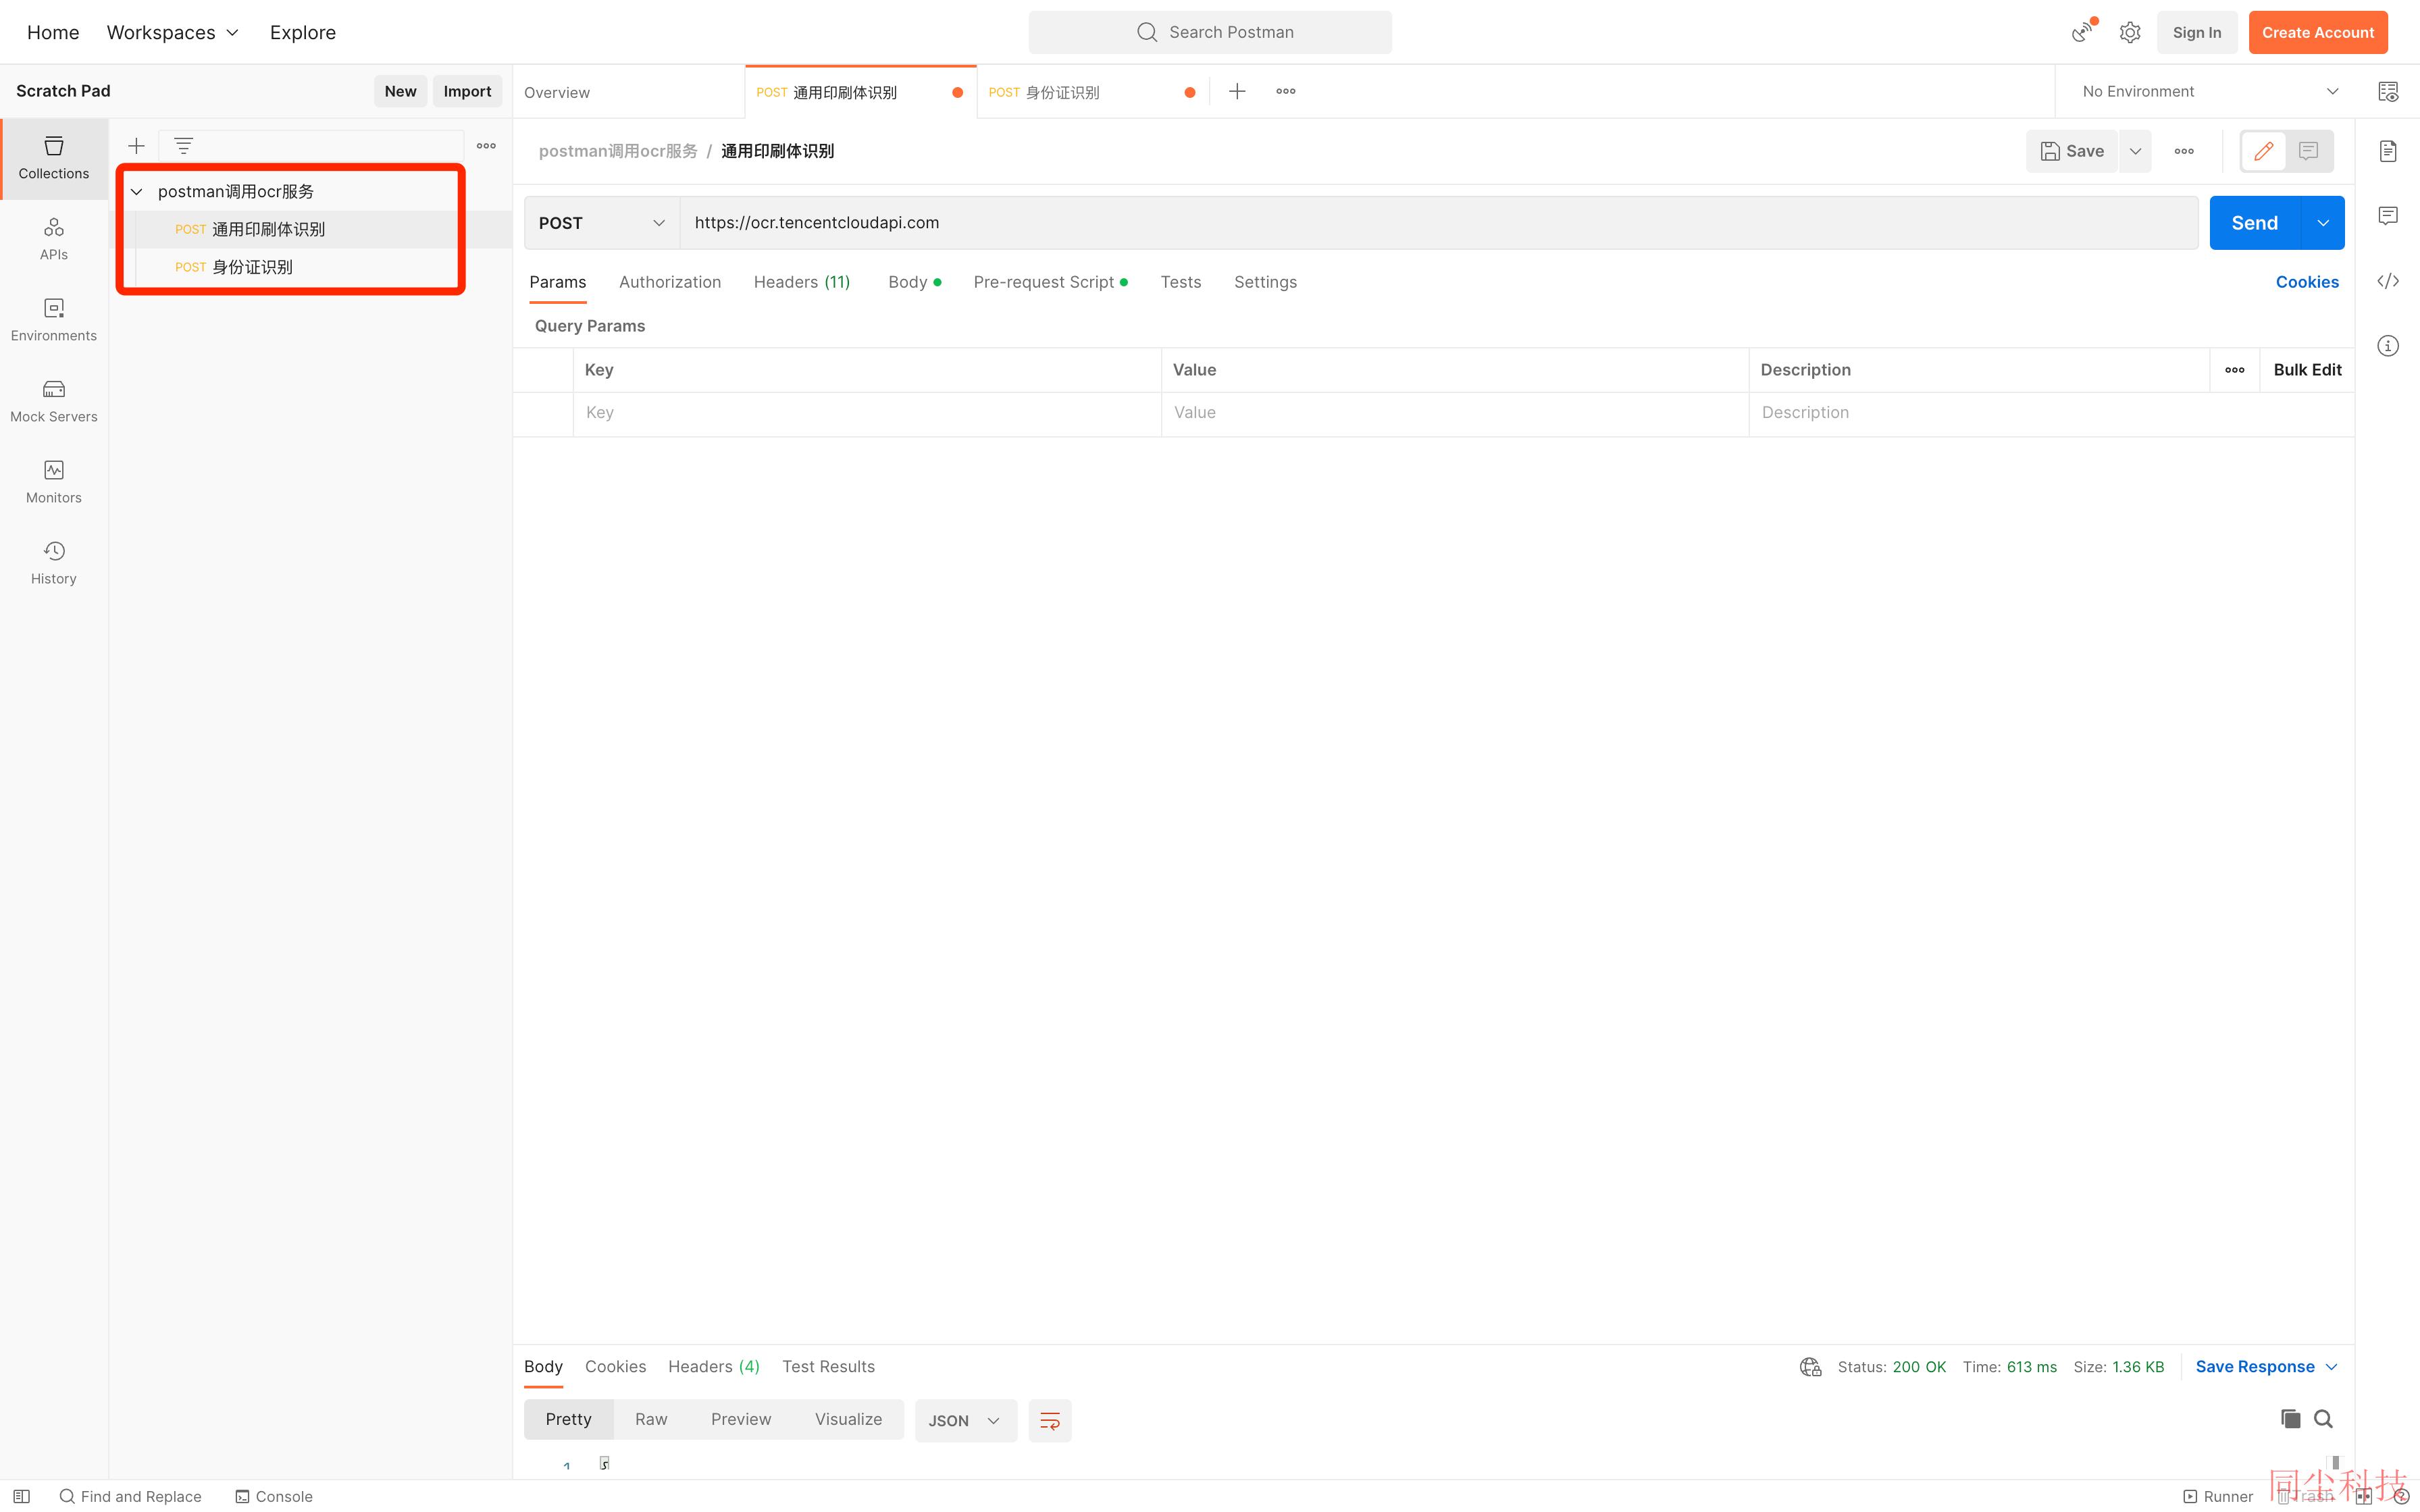The height and width of the screenshot is (1512, 2420).
Task: Click the Cookies link
Action: point(2307,282)
